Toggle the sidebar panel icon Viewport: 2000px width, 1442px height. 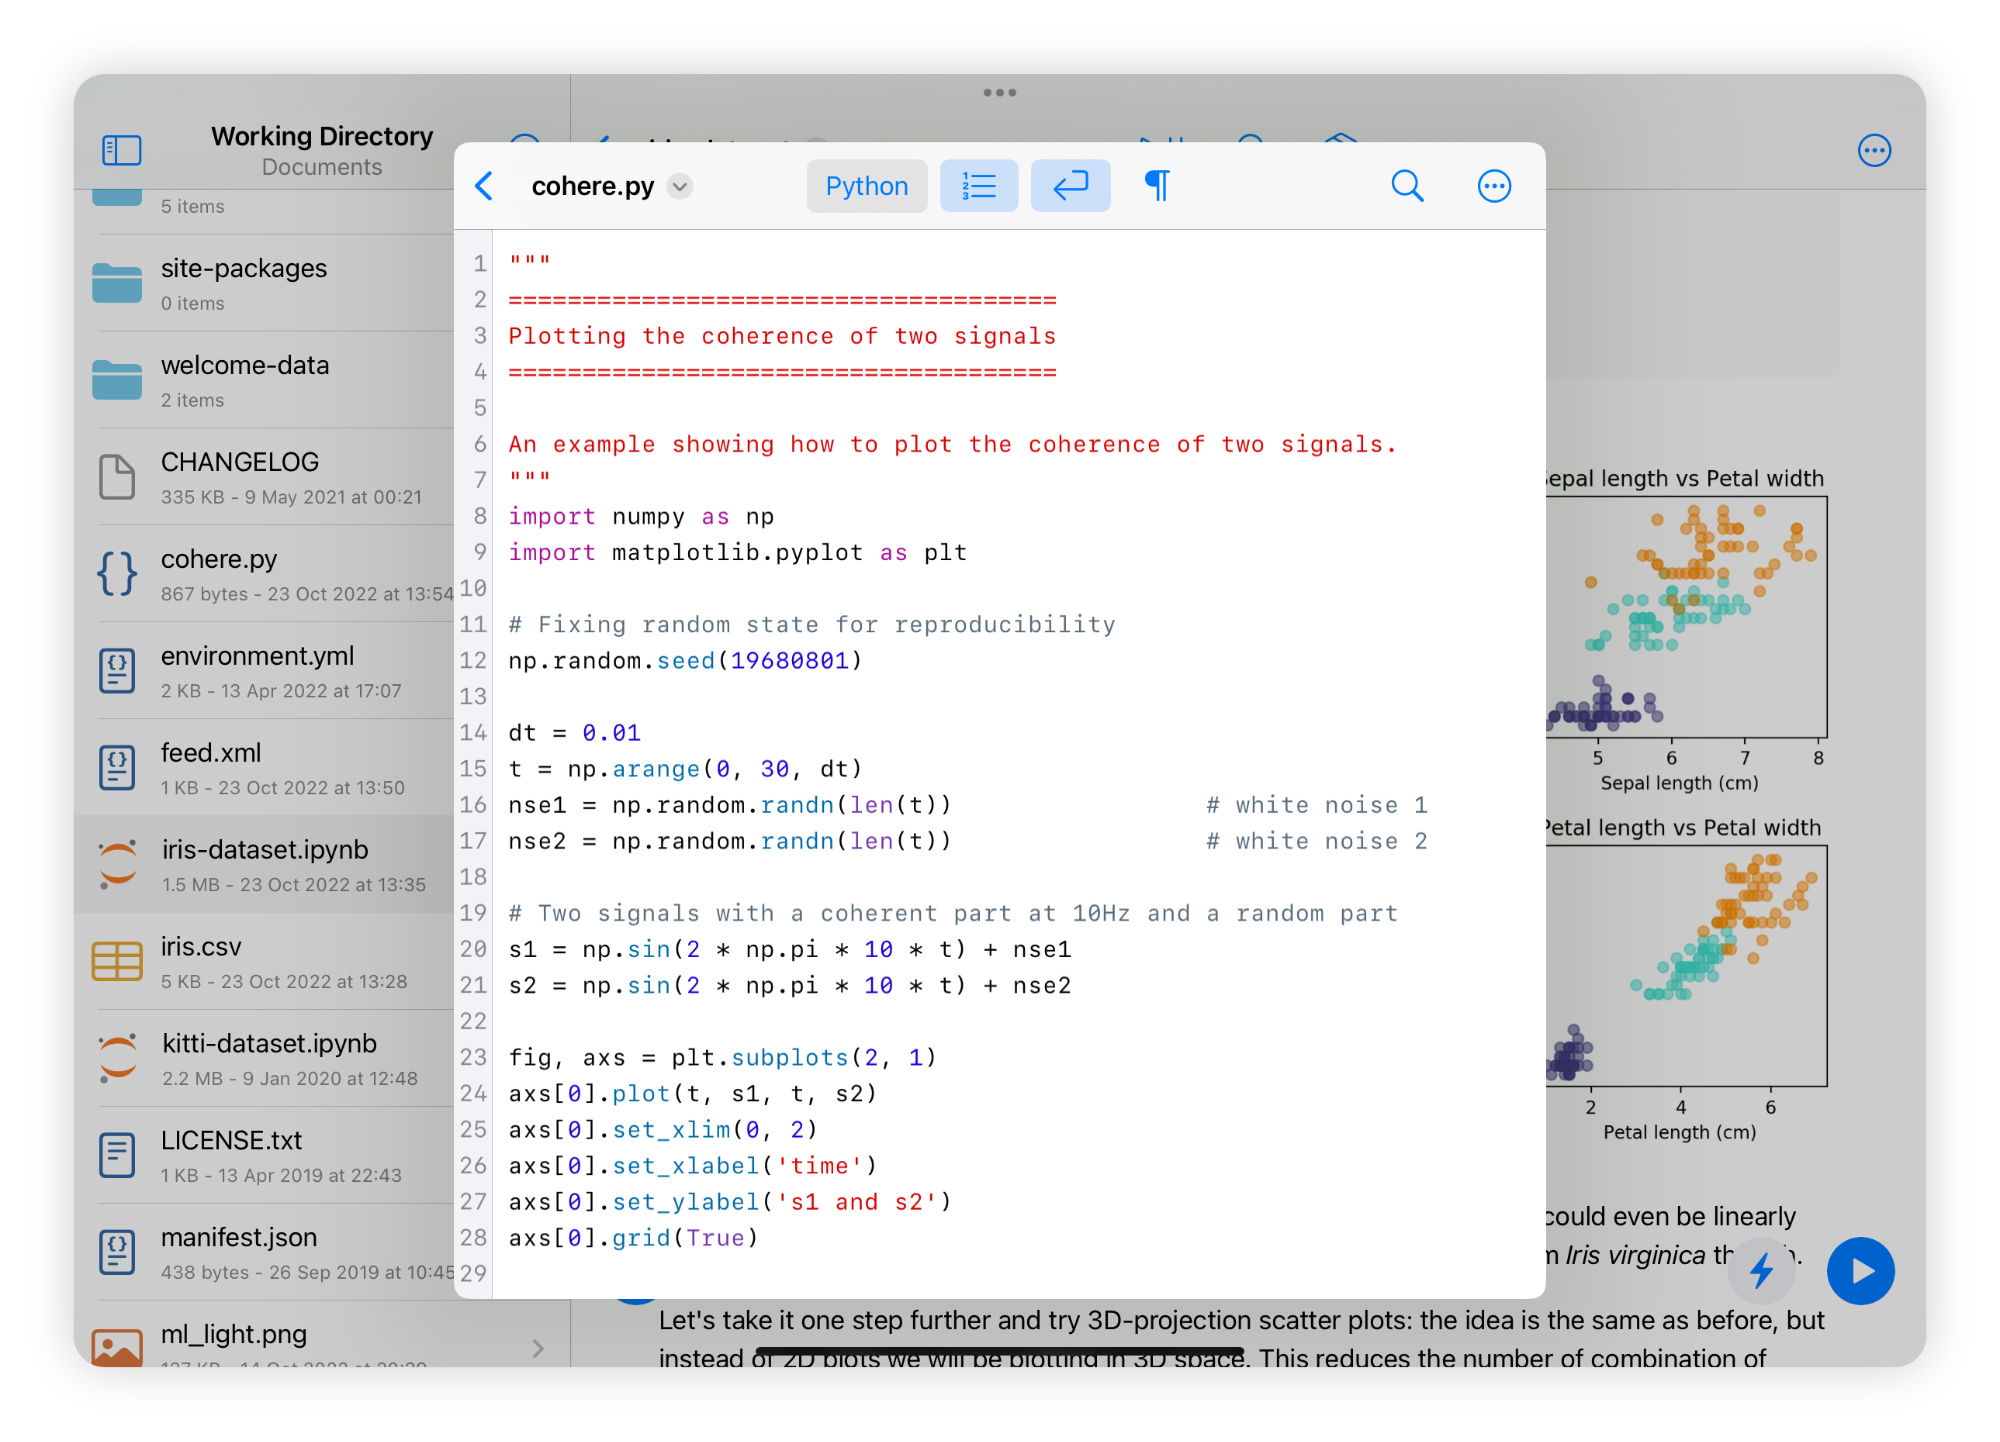[122, 150]
